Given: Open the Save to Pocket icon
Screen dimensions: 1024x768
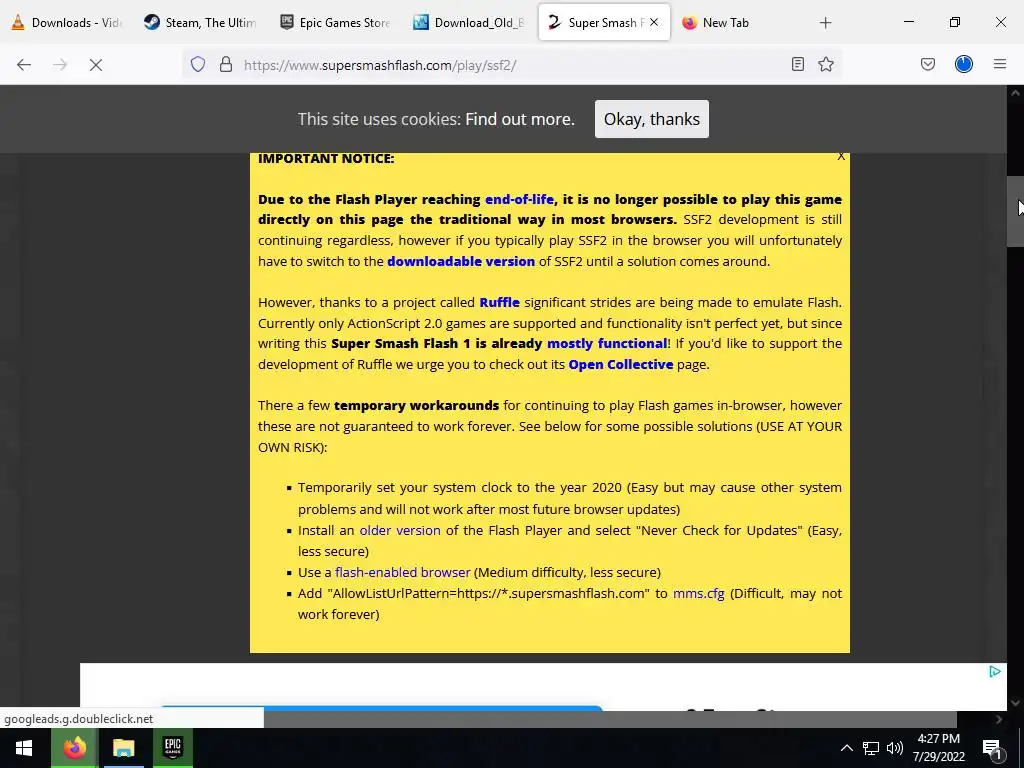Looking at the screenshot, I should [x=928, y=64].
